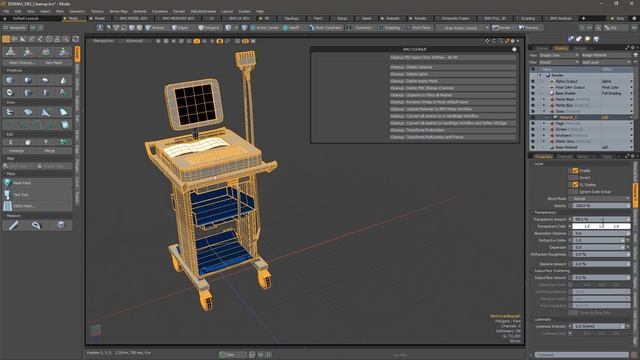The width and height of the screenshot is (640, 360).
Task: Adjust the Transparent Amount slider field
Action: (601, 219)
